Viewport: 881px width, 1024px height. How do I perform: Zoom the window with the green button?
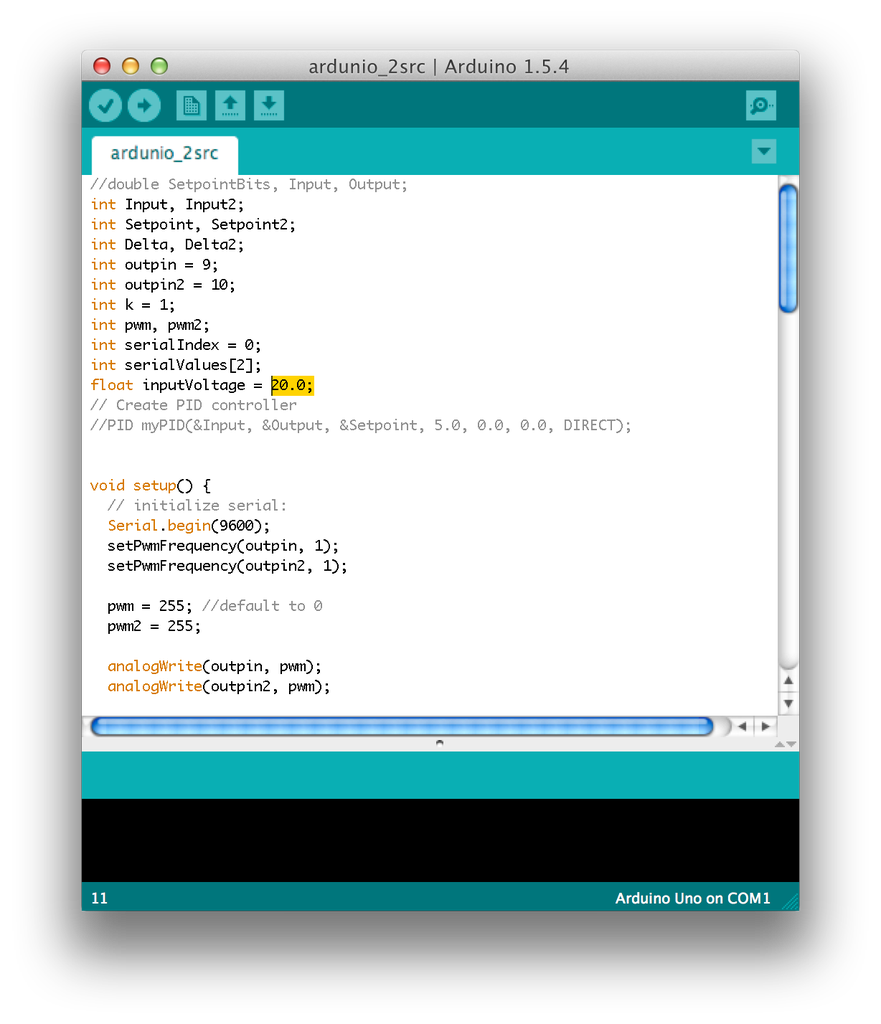[159, 66]
